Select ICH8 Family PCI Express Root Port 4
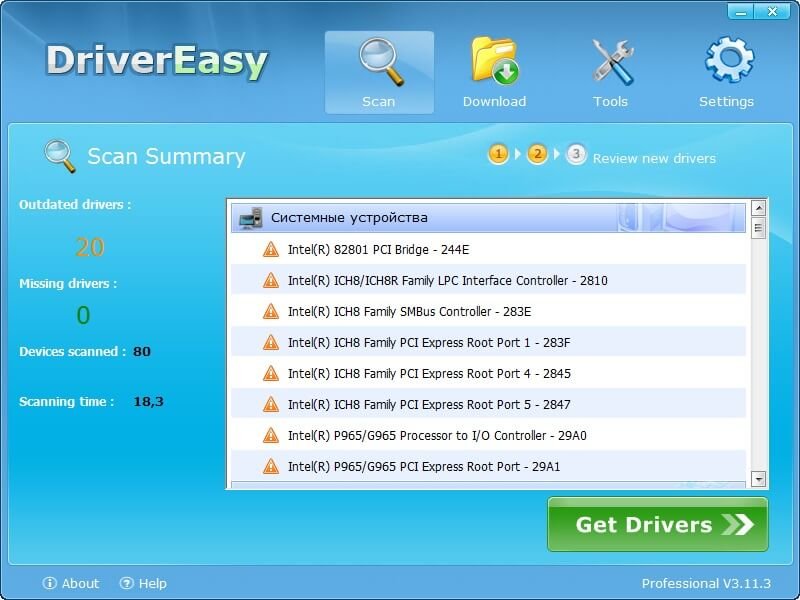The image size is (800, 600). [488, 373]
